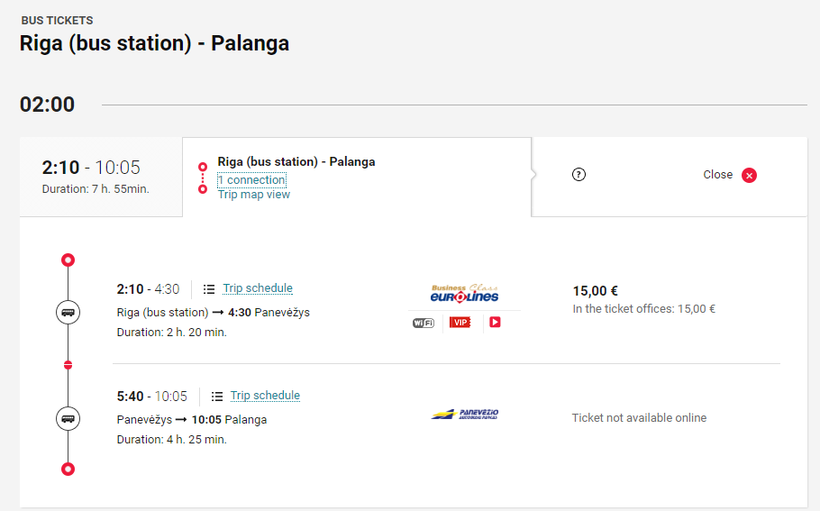Viewport: 820px width, 511px height.
Task: Click the bus icon for Riga–Panevėžys leg
Action: pyautogui.click(x=68, y=311)
